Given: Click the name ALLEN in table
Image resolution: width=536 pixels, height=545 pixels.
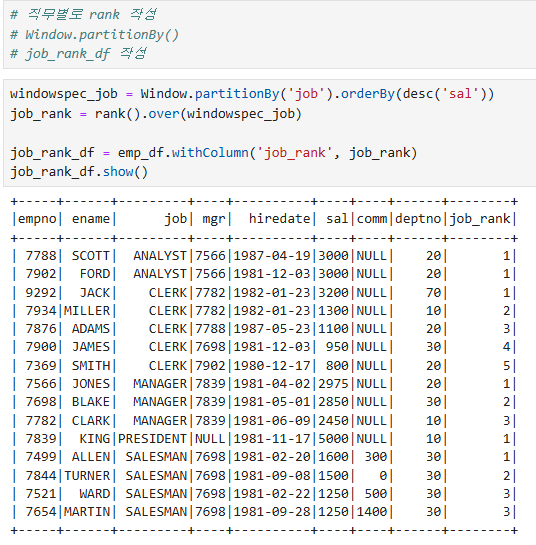Looking at the screenshot, I should pos(91,457).
